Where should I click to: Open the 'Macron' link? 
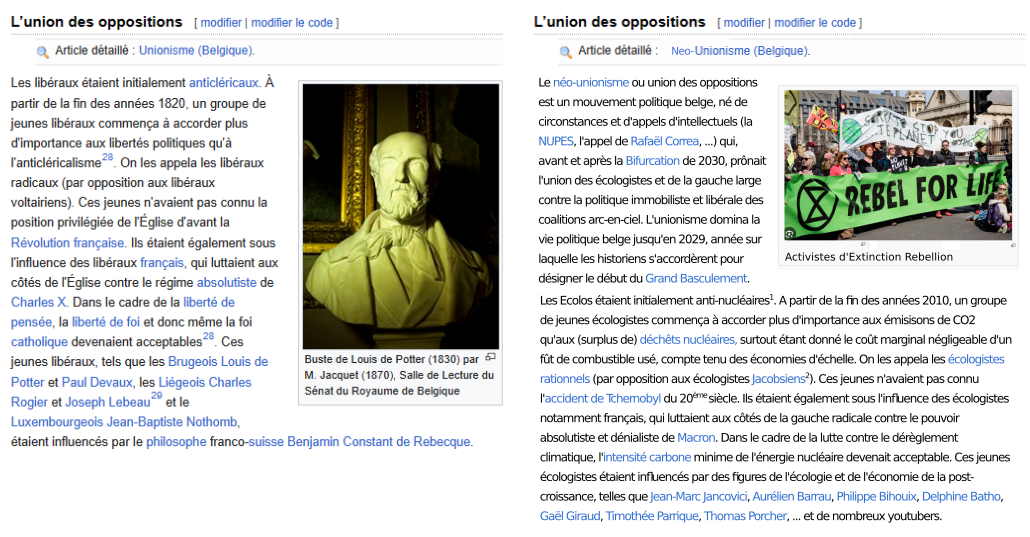tap(696, 437)
